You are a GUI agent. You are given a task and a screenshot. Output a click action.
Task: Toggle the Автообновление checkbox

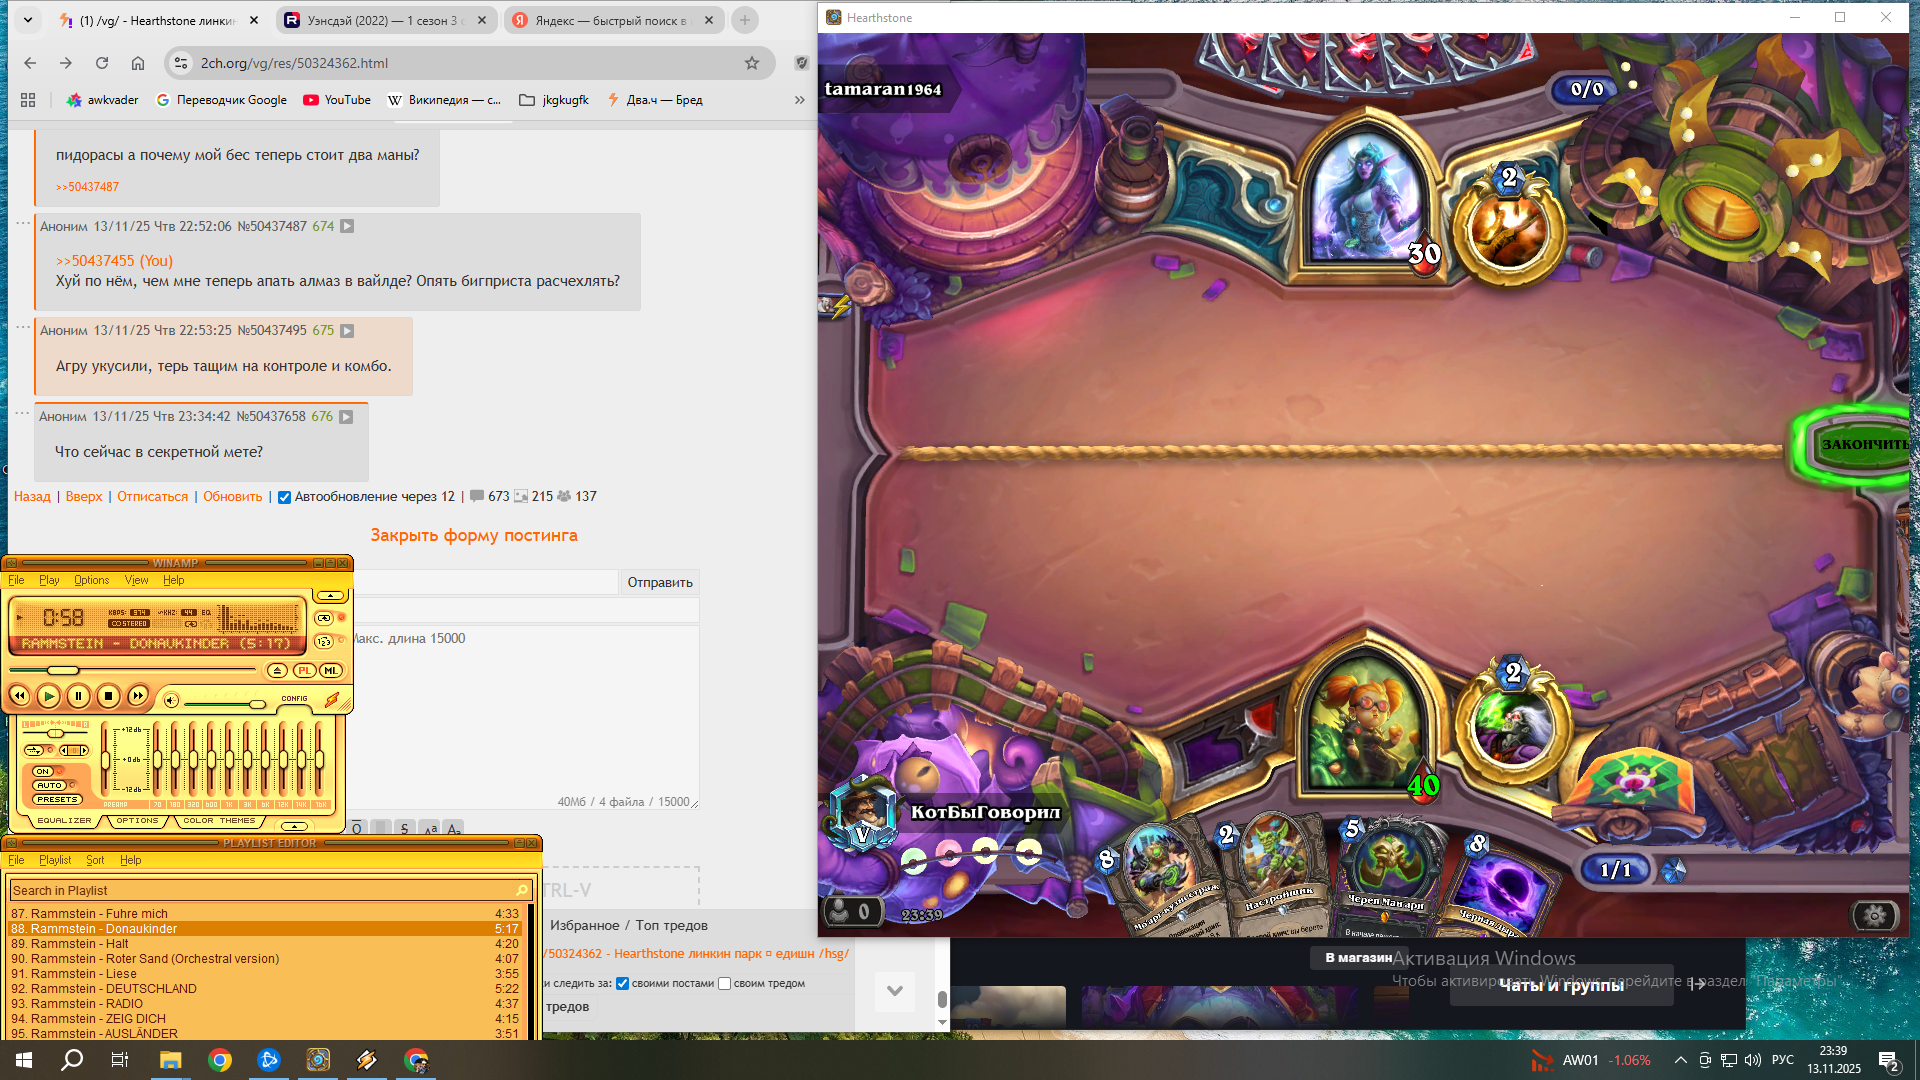(x=284, y=497)
